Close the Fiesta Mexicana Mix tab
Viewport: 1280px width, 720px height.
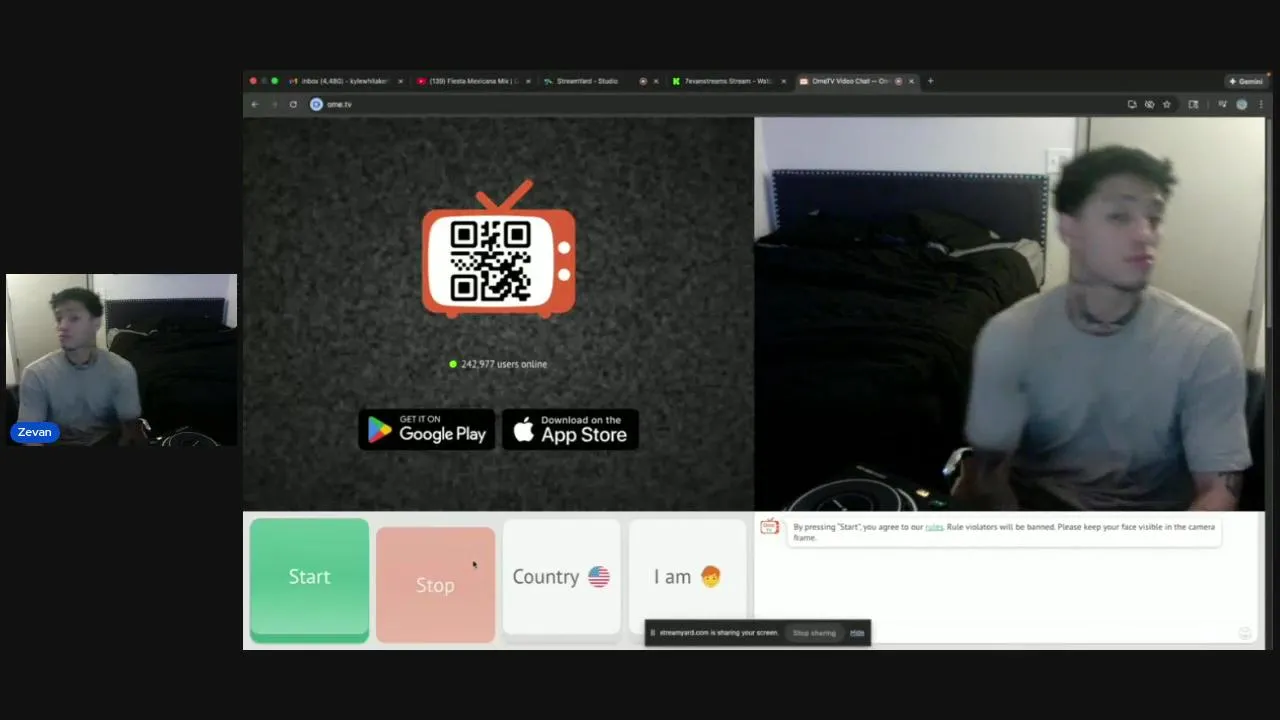click(x=528, y=81)
